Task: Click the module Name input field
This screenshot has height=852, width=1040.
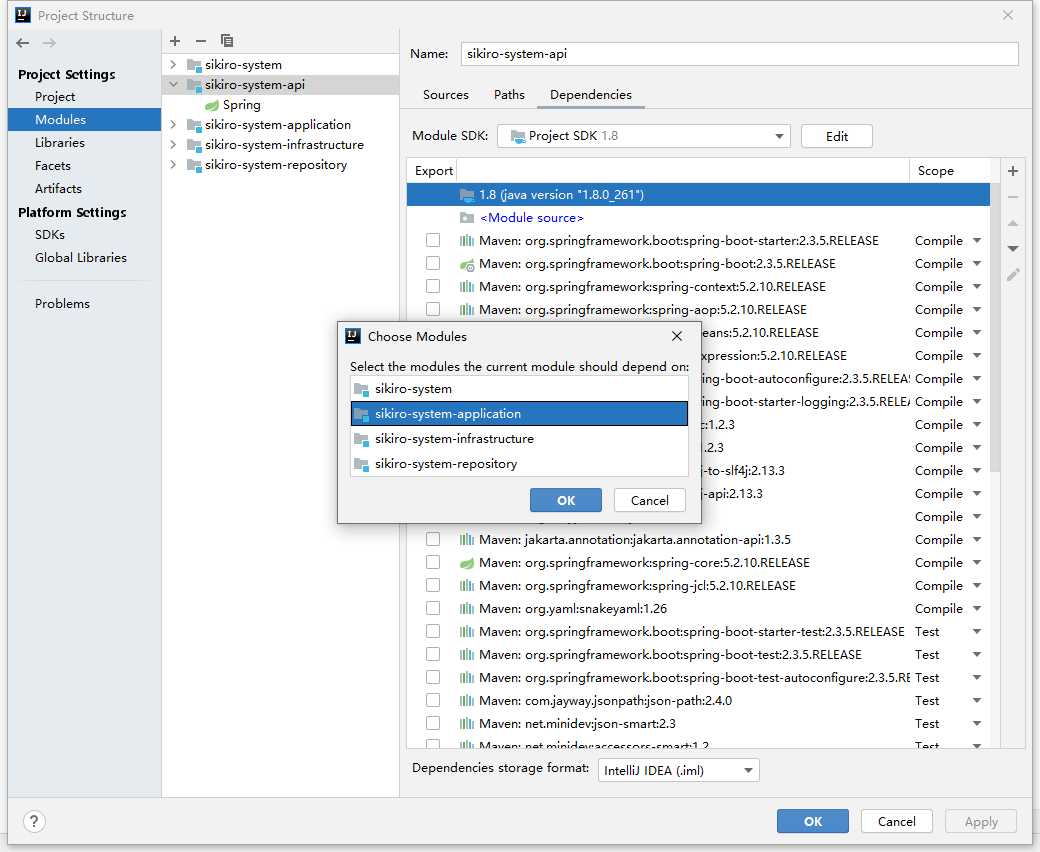Action: (740, 54)
